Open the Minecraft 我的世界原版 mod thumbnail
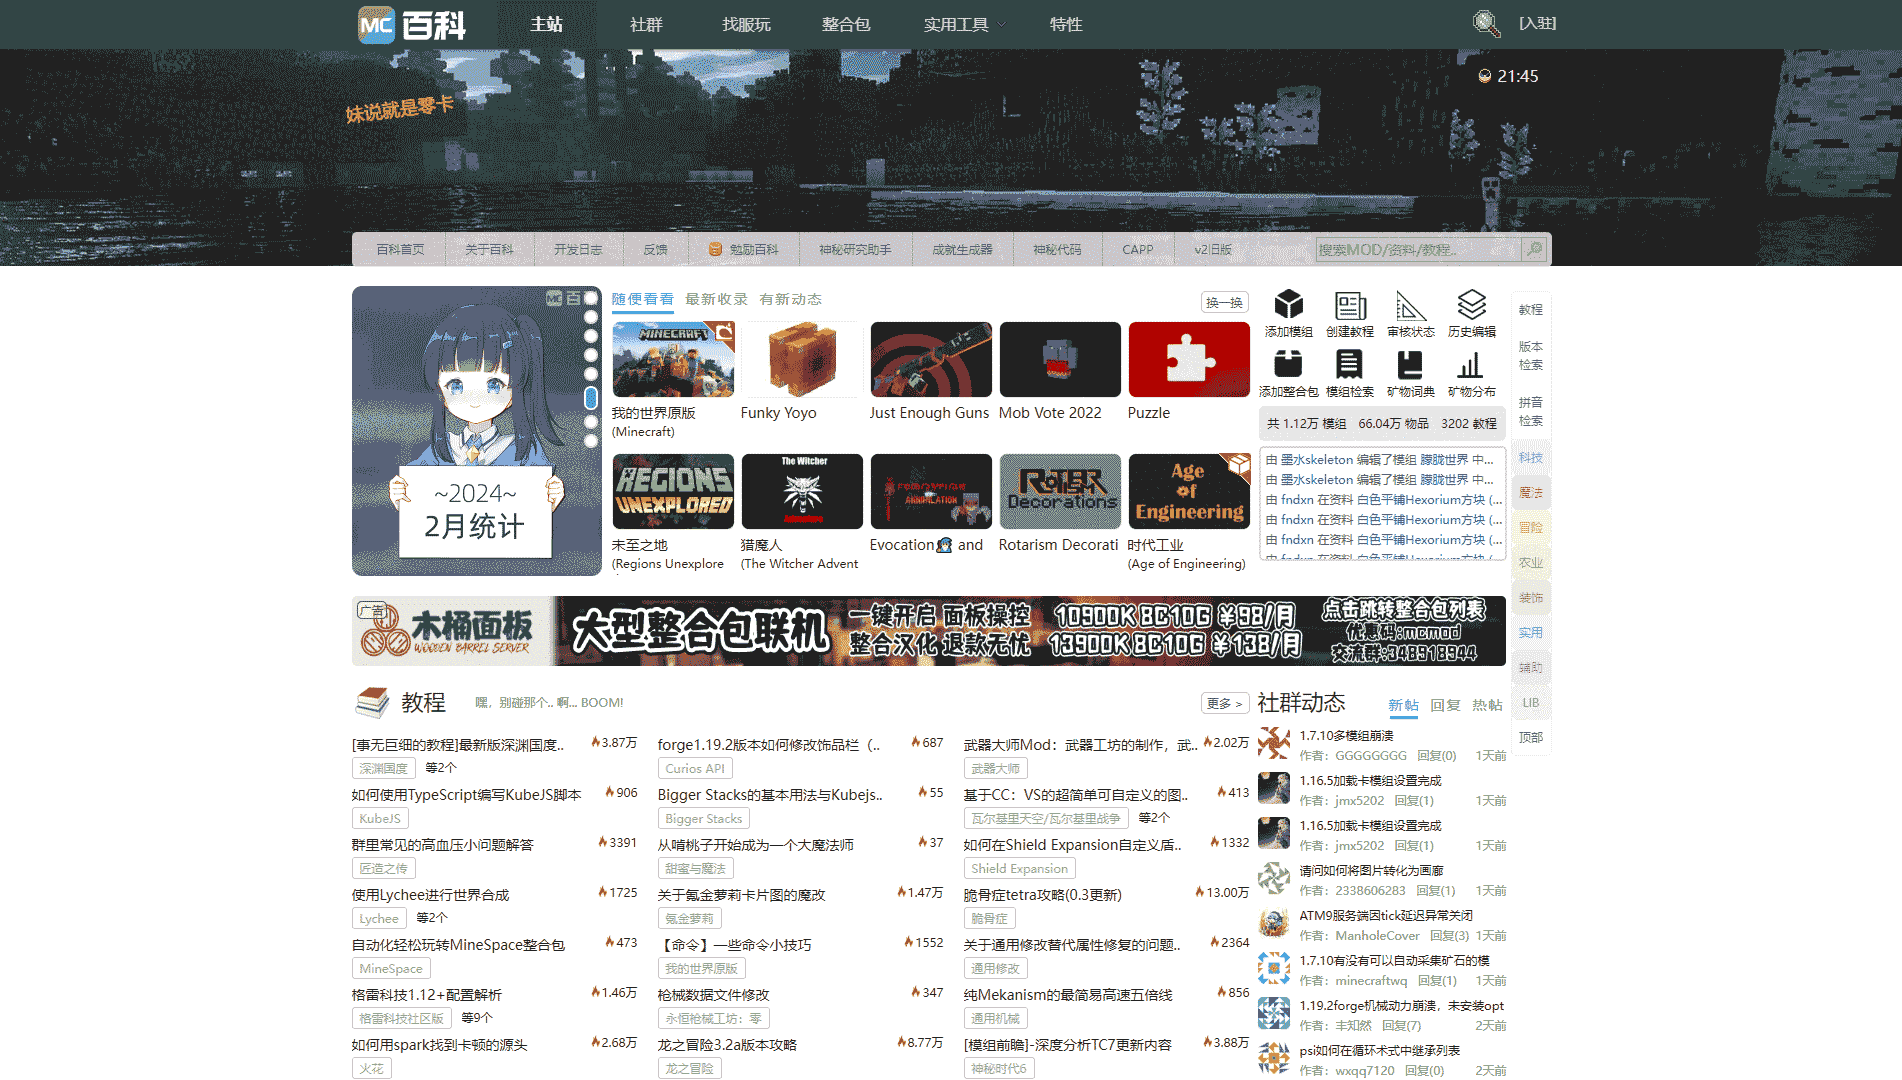 [673, 359]
